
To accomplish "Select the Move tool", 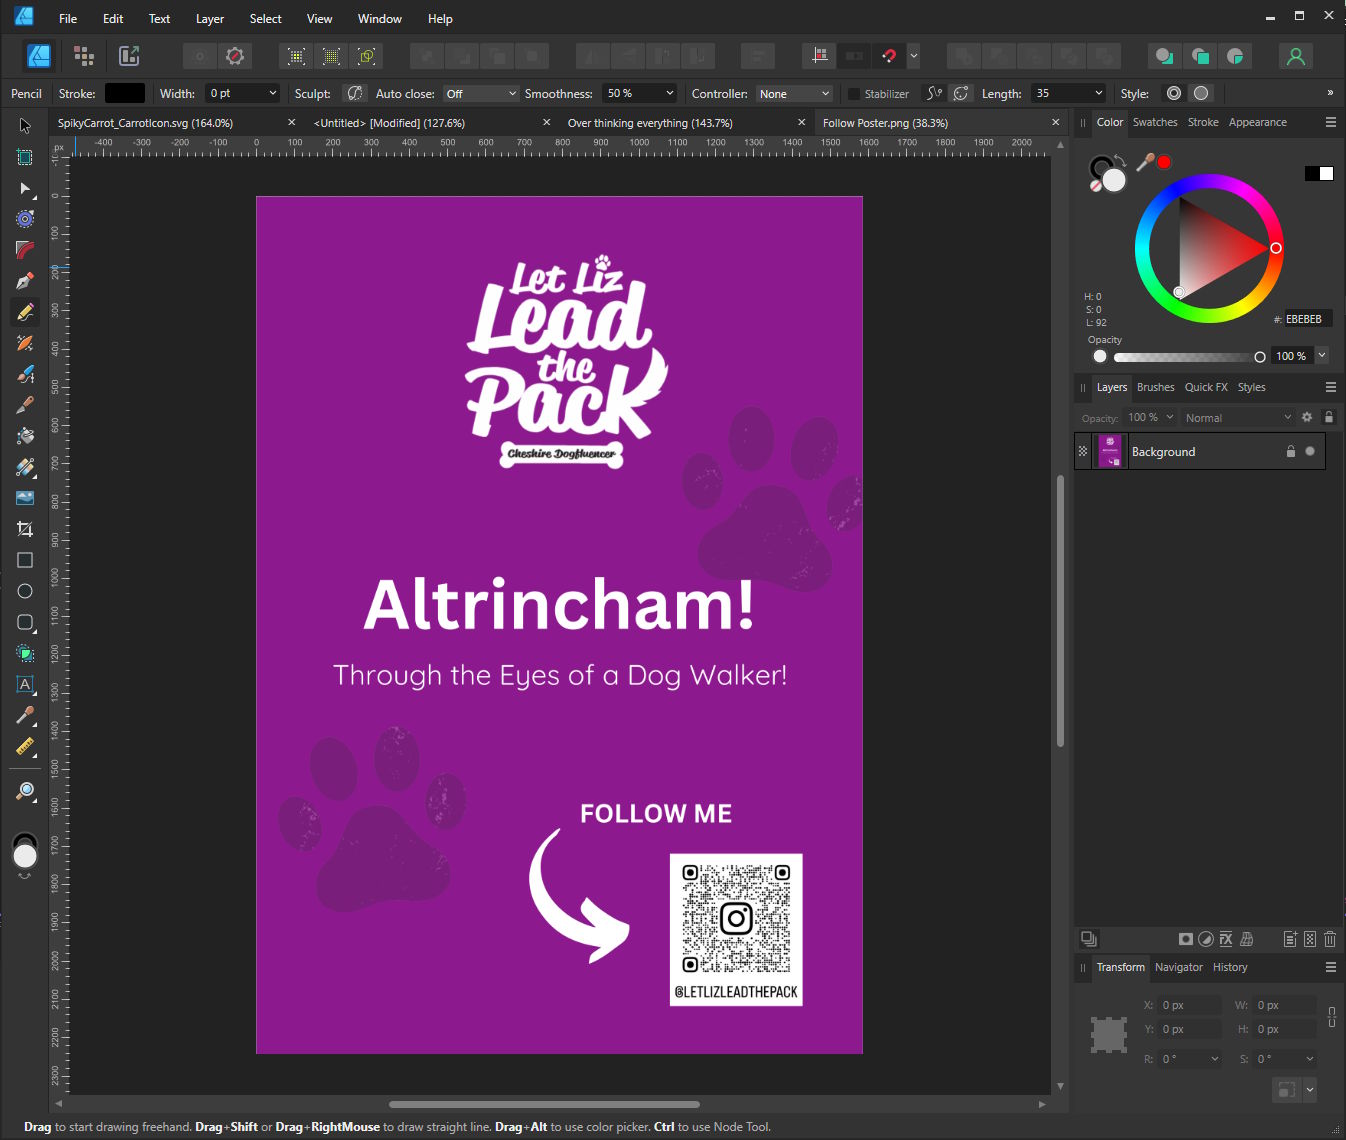I will [x=25, y=126].
